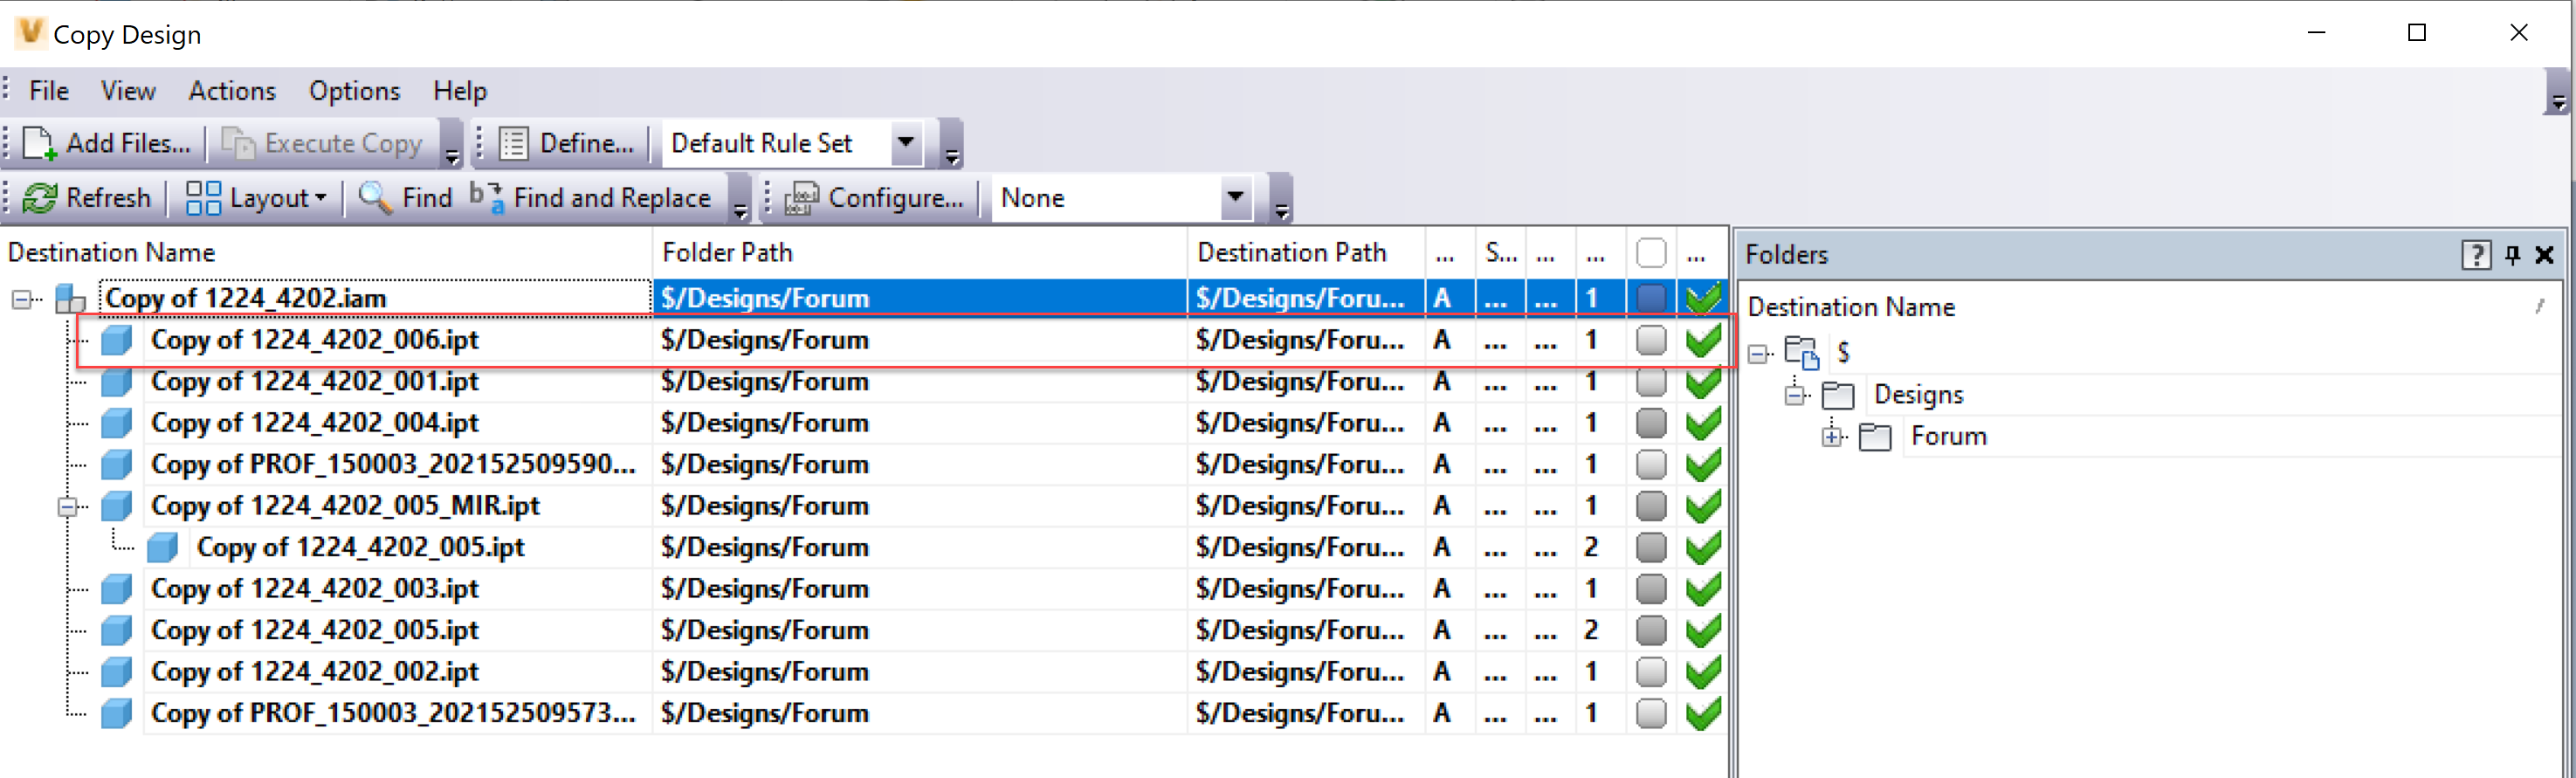Select Copy of PROF_150003_202152509573 row
Viewport: 2576px width, 778px height.
point(393,713)
